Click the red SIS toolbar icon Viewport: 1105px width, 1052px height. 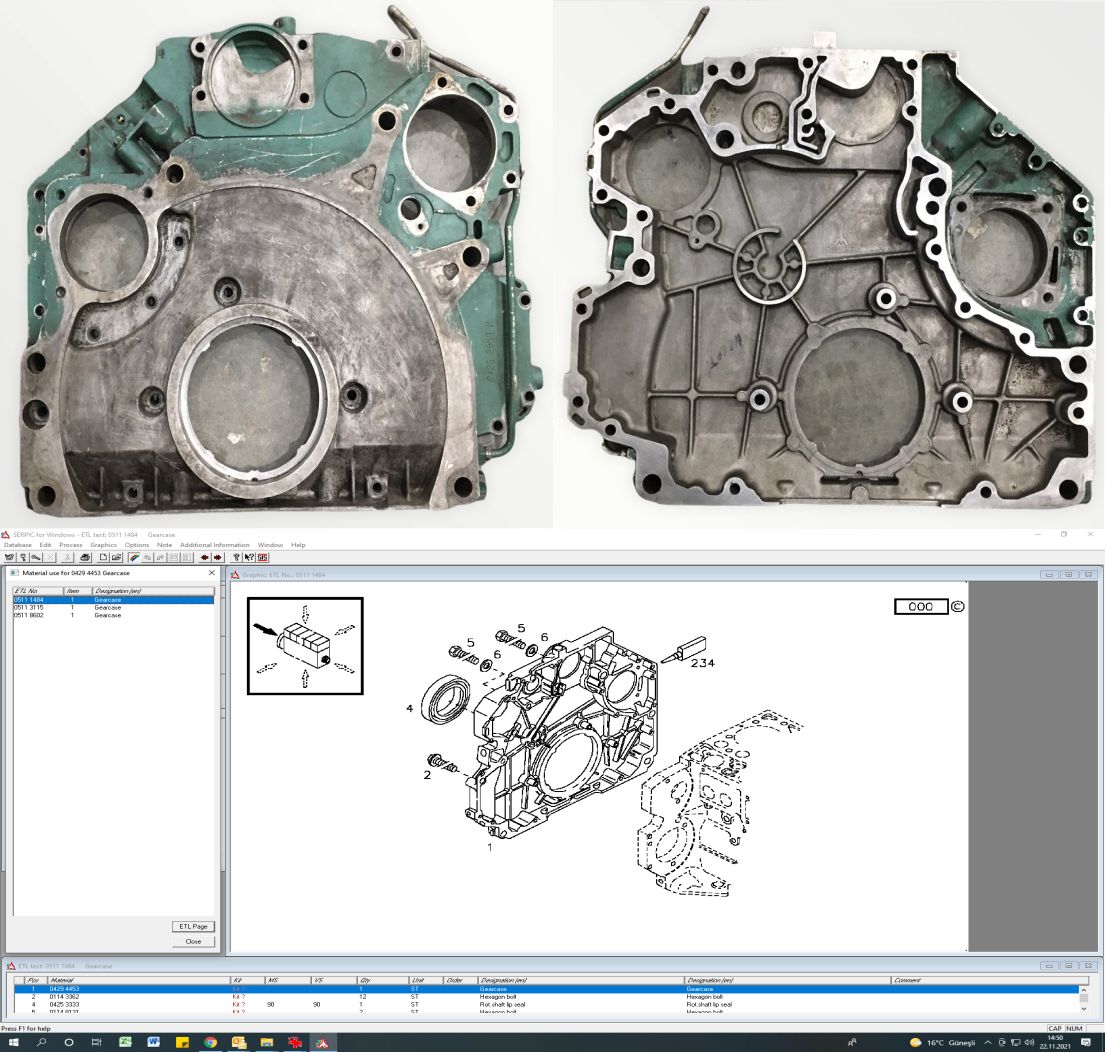[262, 557]
